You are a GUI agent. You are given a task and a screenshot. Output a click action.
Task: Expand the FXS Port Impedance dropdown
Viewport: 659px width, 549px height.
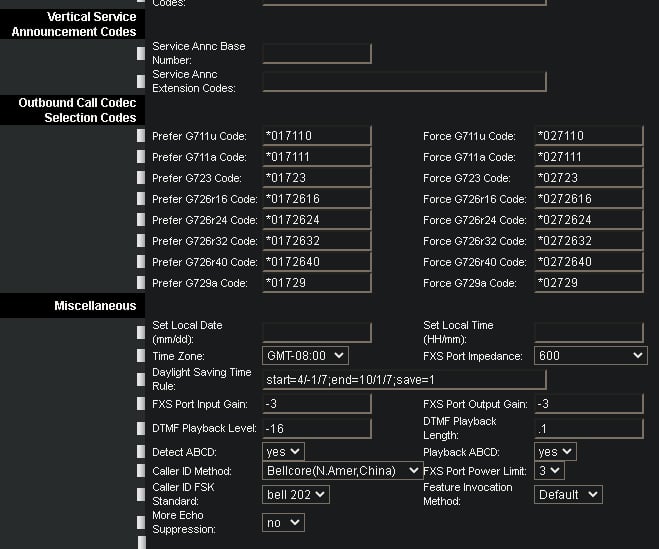(590, 355)
